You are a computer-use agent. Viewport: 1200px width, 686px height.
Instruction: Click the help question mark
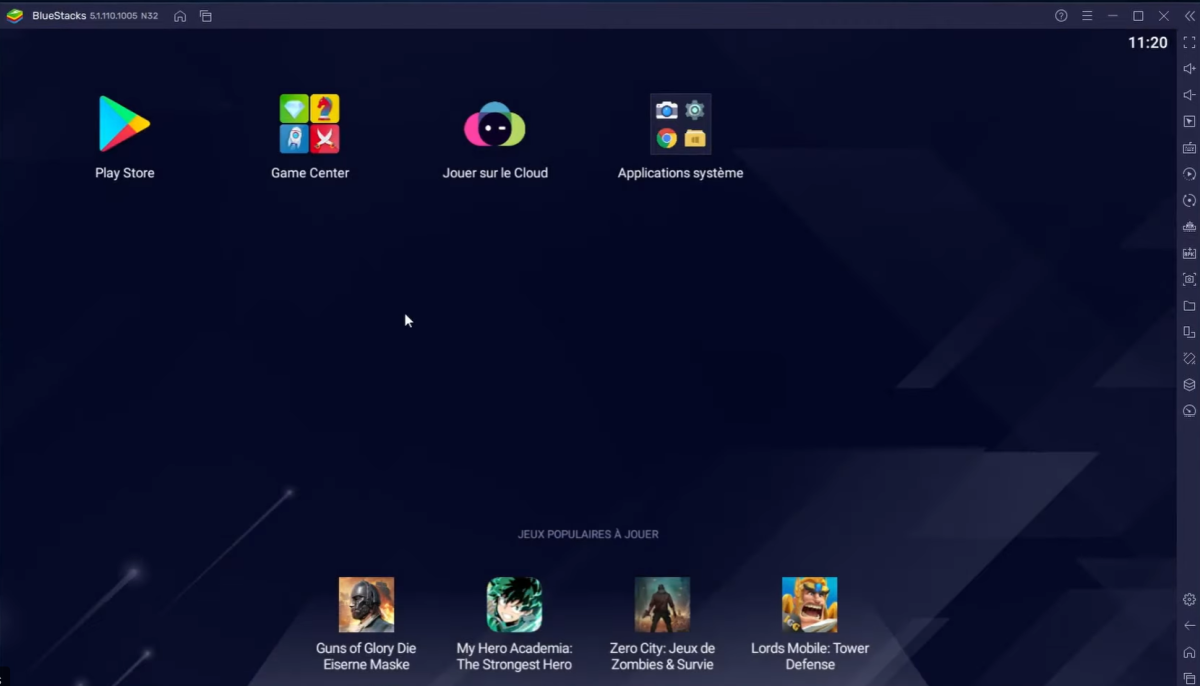1059,15
